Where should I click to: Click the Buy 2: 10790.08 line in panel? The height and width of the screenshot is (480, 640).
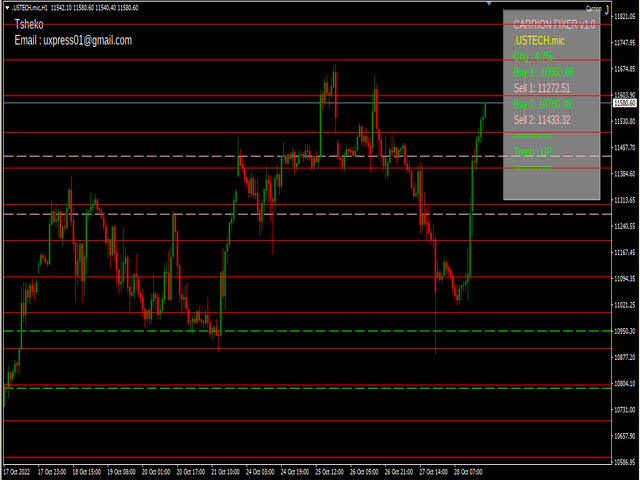(542, 104)
